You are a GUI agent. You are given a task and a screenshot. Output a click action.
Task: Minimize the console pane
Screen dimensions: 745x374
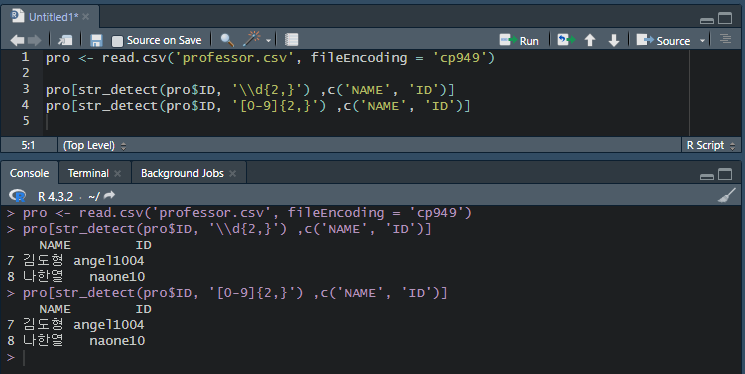(x=707, y=176)
